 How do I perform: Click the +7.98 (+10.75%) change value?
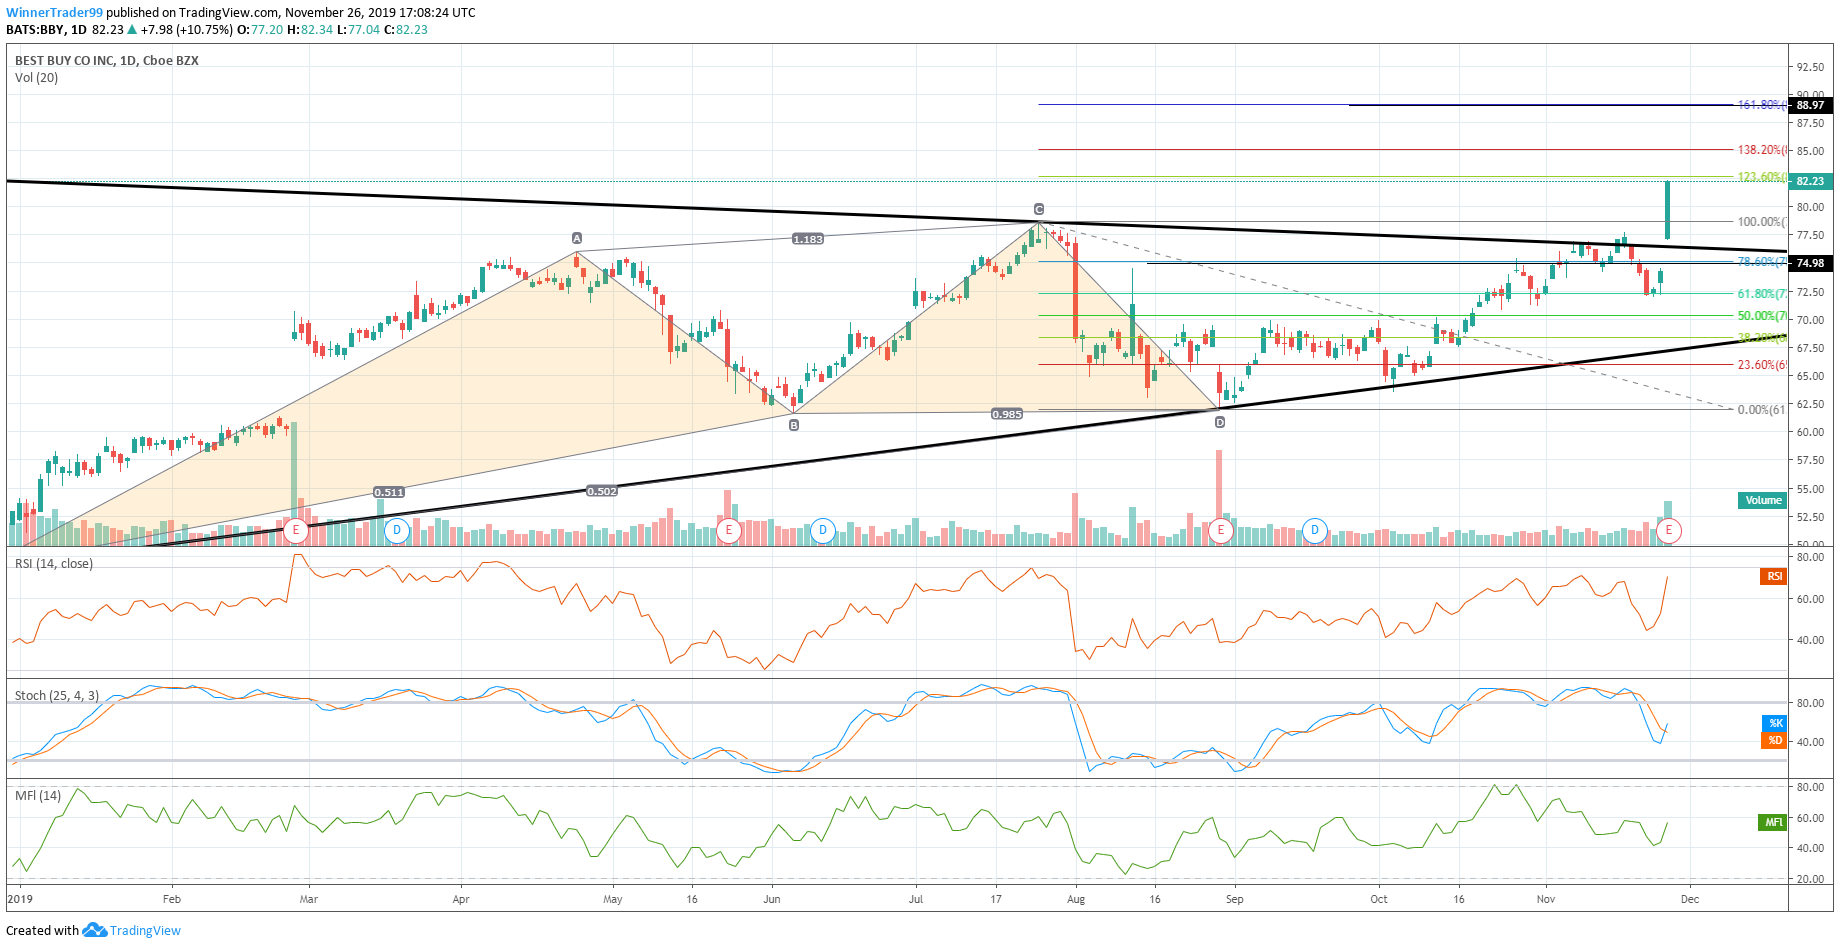(187, 30)
